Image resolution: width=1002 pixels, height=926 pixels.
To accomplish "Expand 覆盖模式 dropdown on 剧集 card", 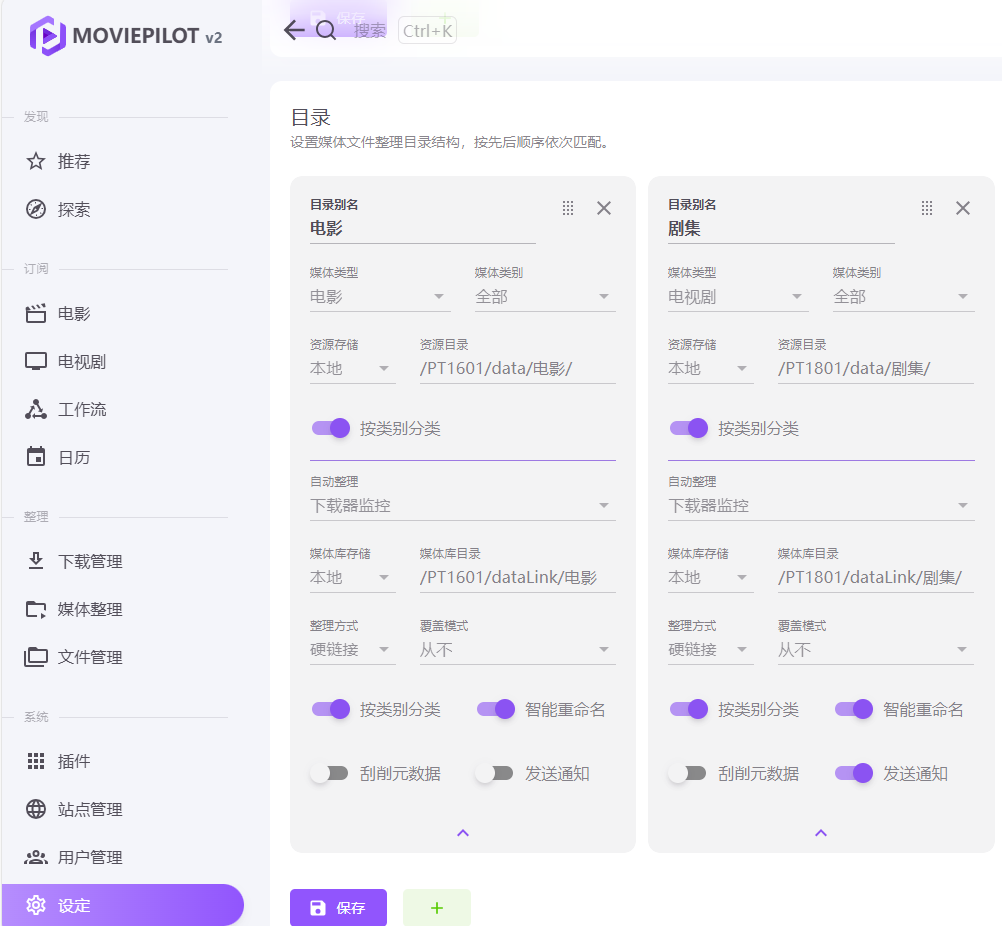I will (x=875, y=650).
